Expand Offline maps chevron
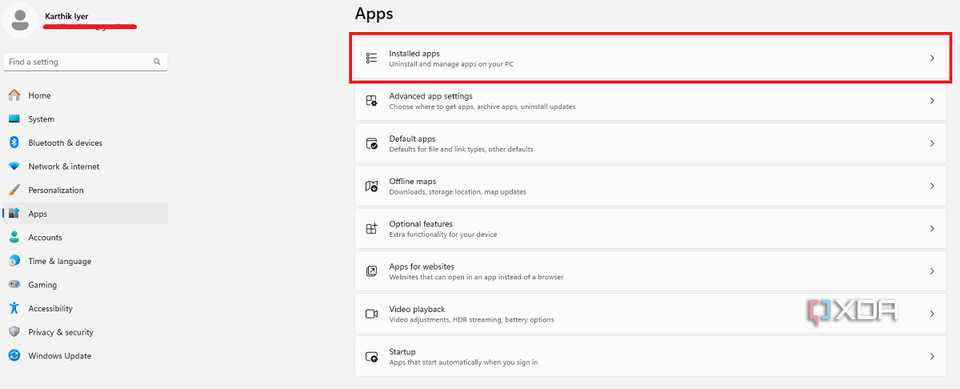 (x=932, y=186)
